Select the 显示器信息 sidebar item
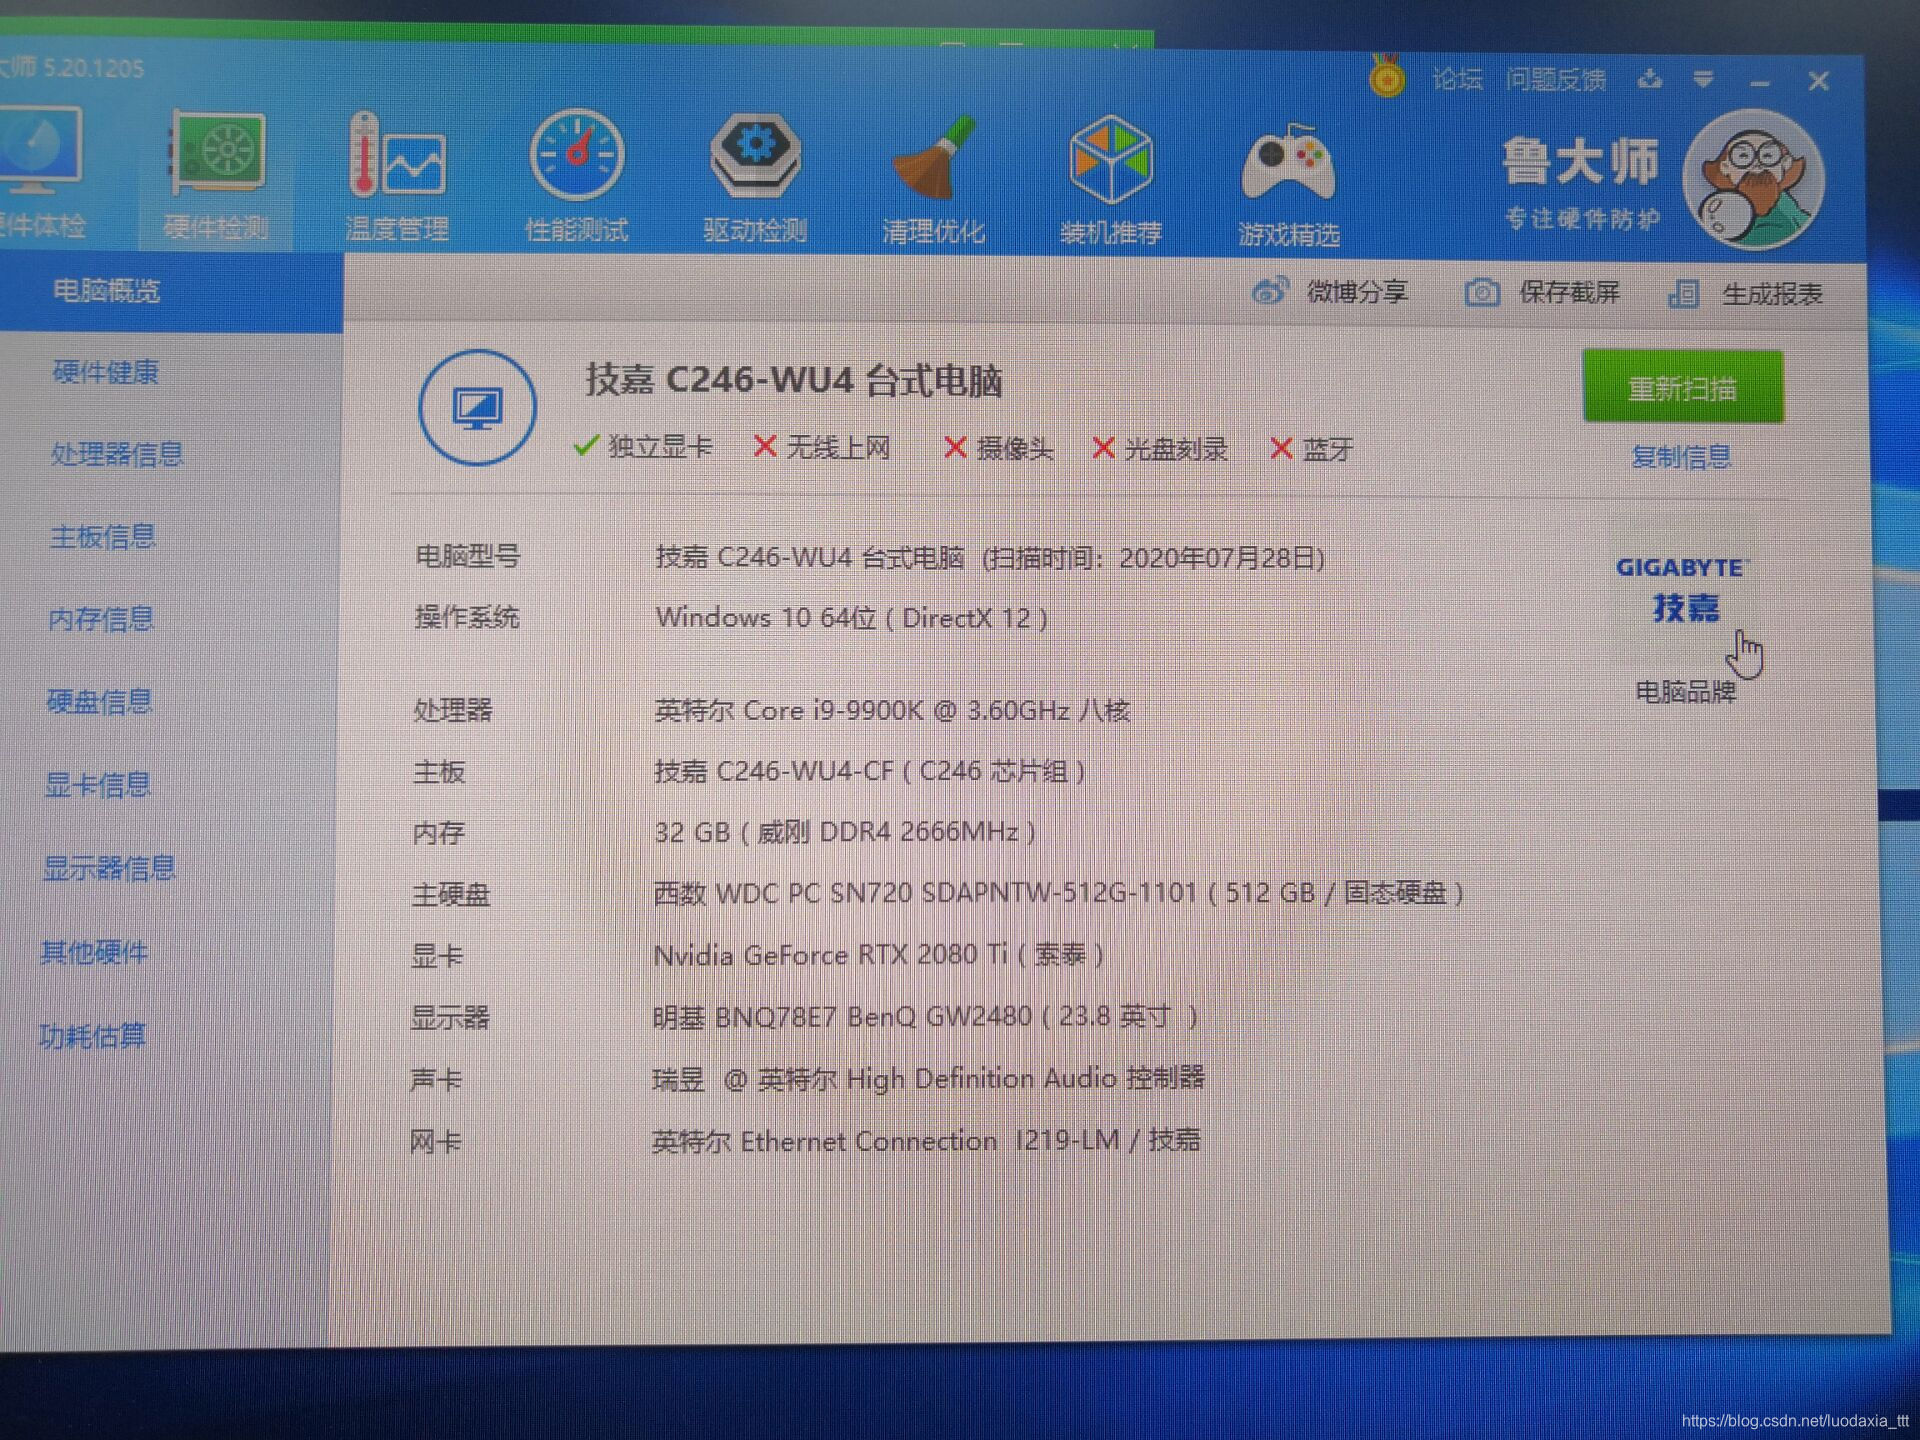Viewport: 1920px width, 1440px height. [x=109, y=868]
